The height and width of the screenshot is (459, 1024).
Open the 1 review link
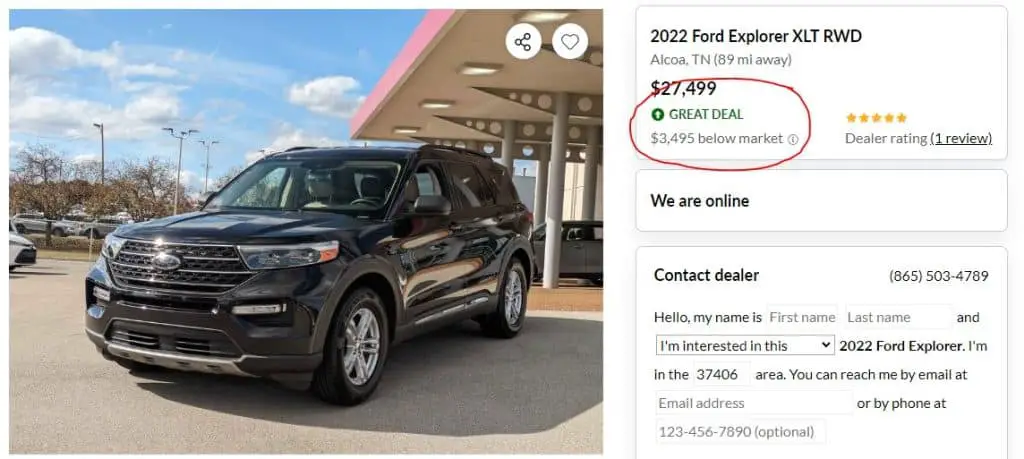[x=961, y=139]
